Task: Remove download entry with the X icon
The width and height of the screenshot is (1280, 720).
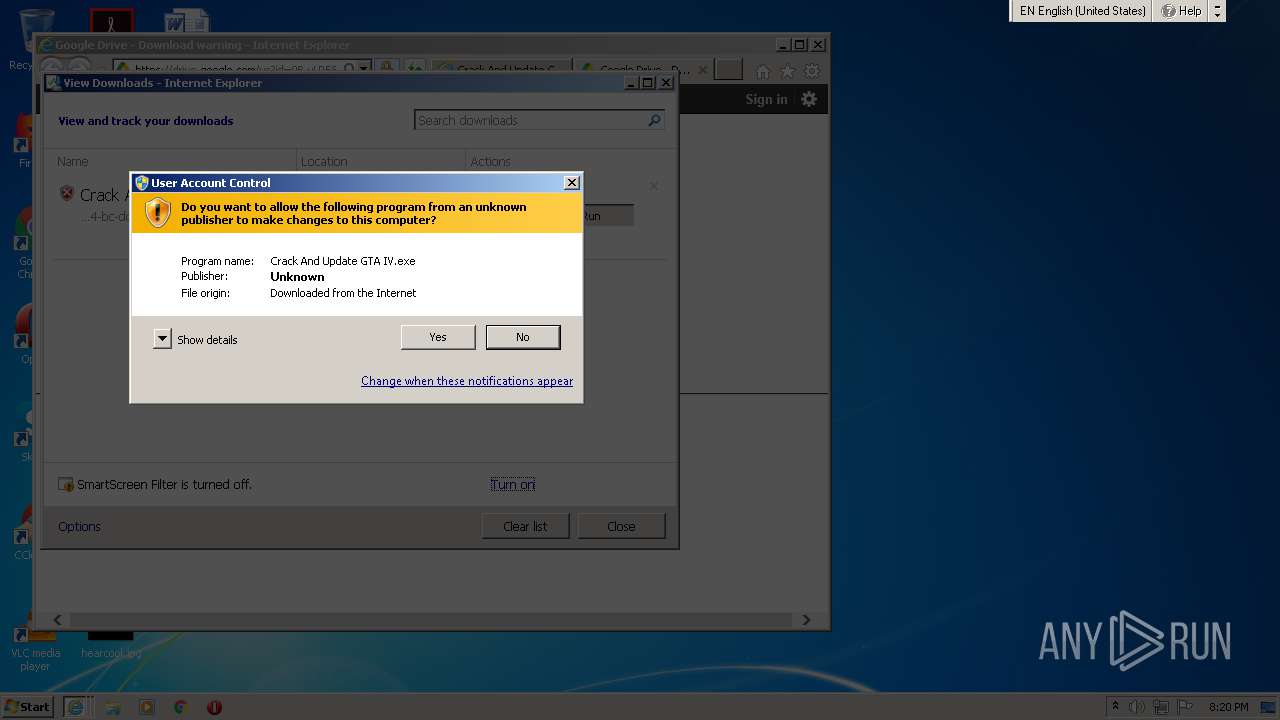Action: [x=654, y=186]
